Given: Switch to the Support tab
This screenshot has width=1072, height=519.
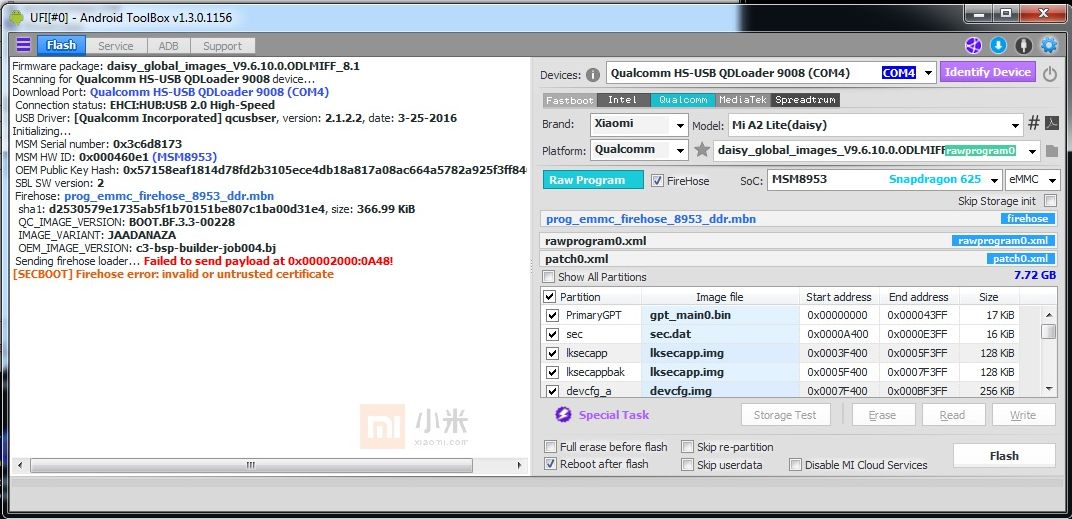Looking at the screenshot, I should 222,46.
